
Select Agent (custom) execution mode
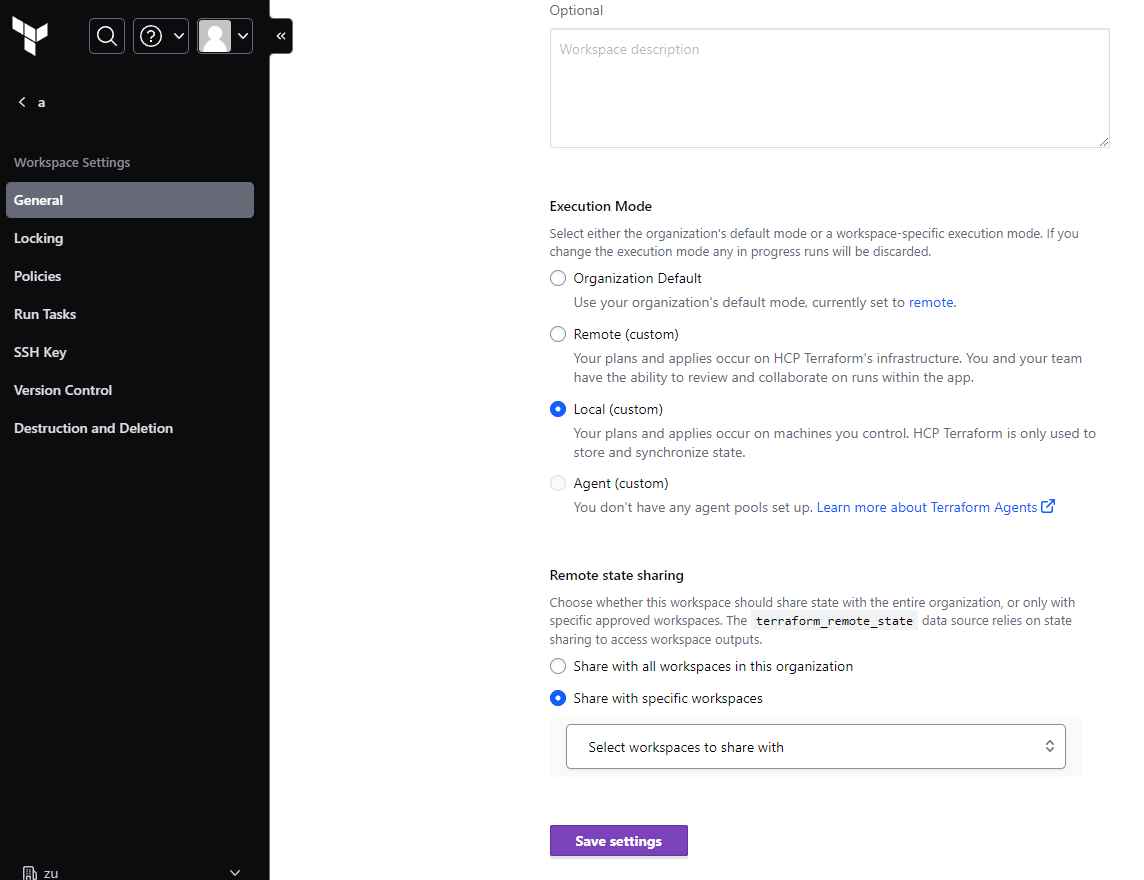pos(557,483)
